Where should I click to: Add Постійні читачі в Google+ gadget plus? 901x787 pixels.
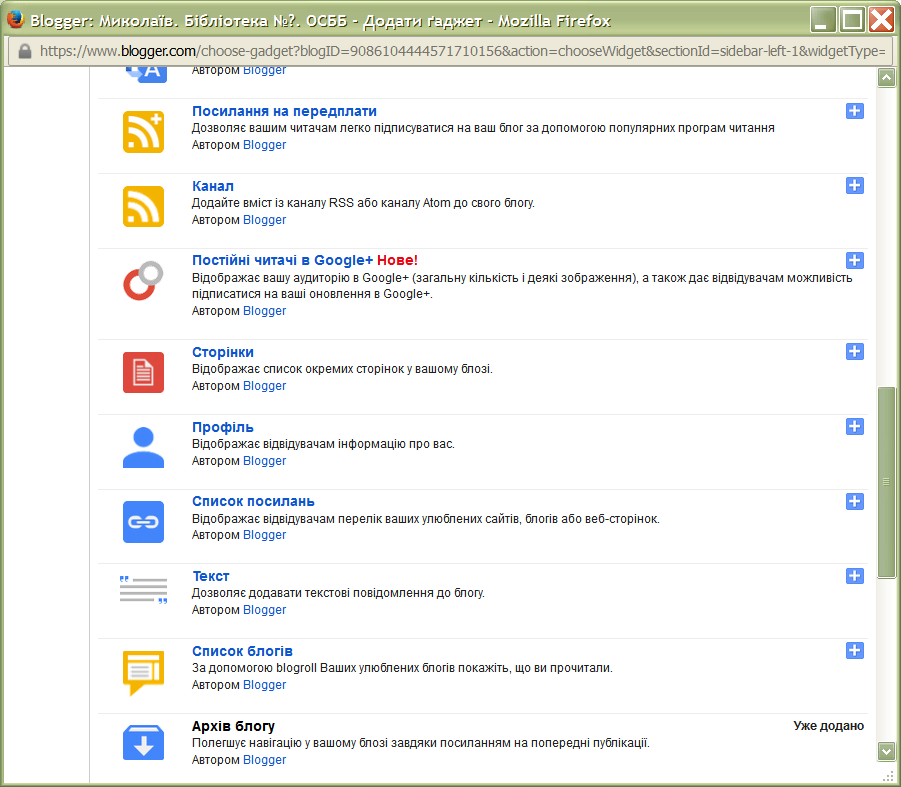tap(854, 260)
